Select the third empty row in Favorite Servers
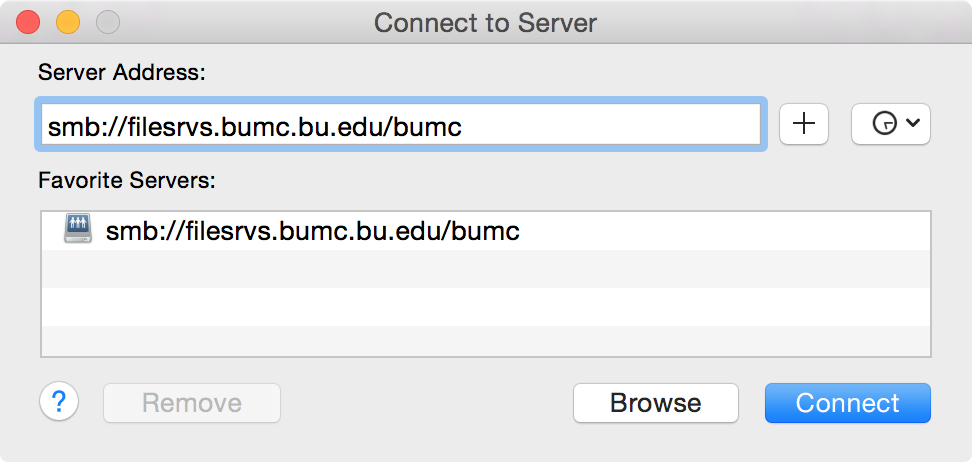 [x=486, y=306]
